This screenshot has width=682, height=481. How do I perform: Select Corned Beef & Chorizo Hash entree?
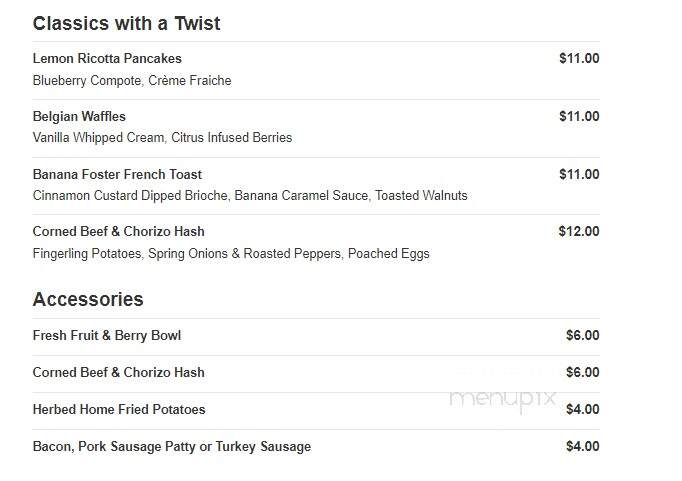pyautogui.click(x=118, y=231)
